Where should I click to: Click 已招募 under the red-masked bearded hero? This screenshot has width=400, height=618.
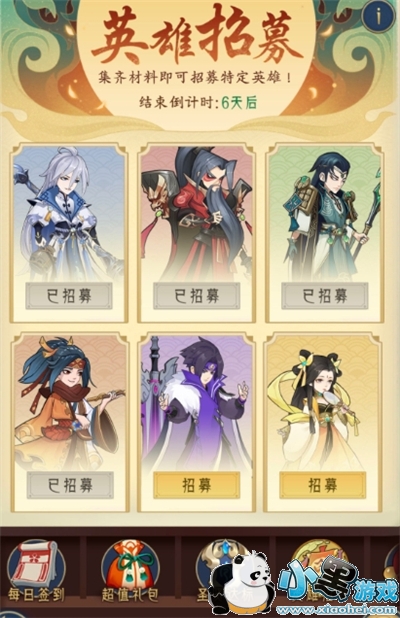(197, 296)
